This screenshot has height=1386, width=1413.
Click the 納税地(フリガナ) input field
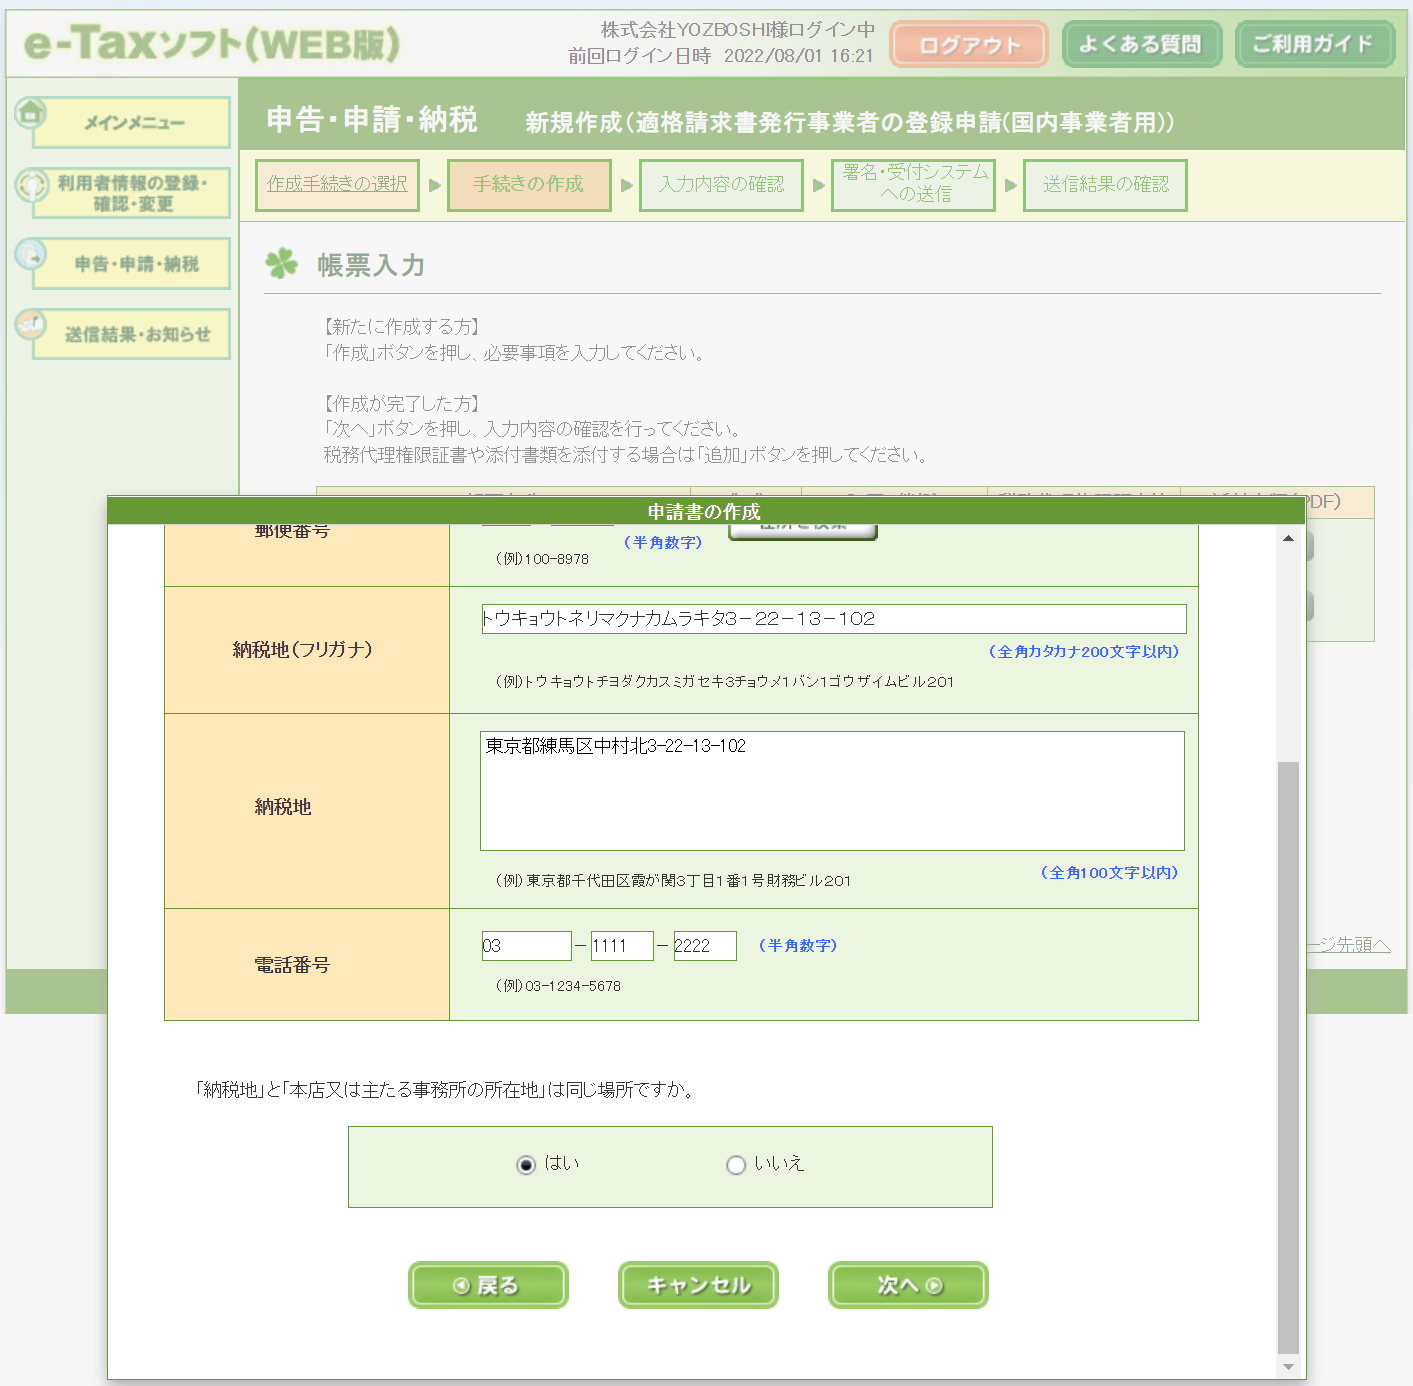(833, 619)
